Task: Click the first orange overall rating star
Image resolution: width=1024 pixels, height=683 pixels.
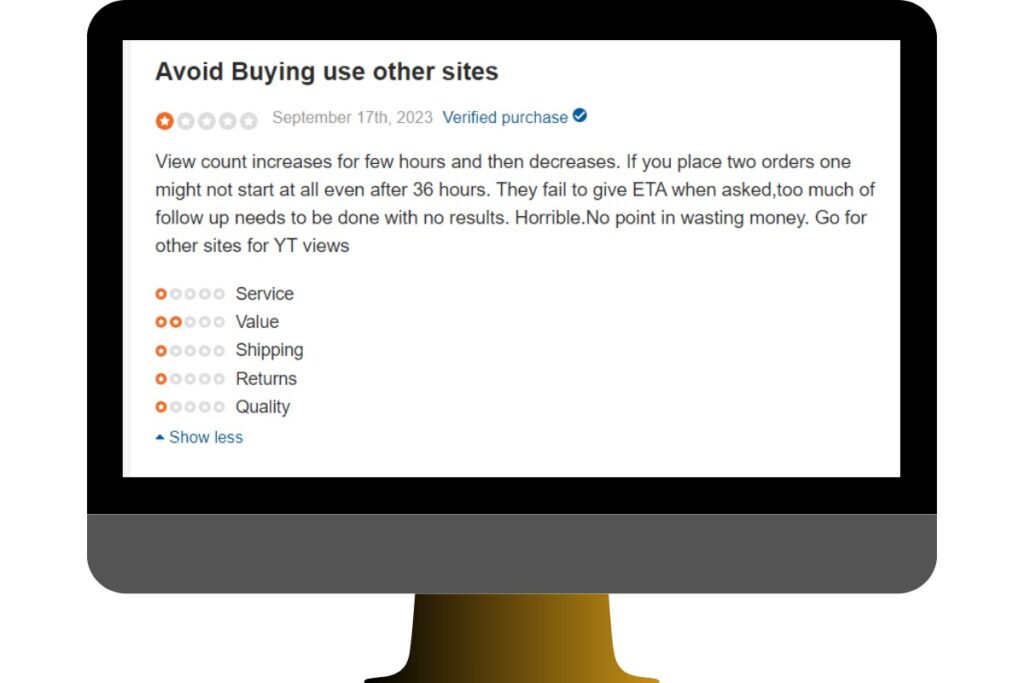Action: [x=165, y=121]
